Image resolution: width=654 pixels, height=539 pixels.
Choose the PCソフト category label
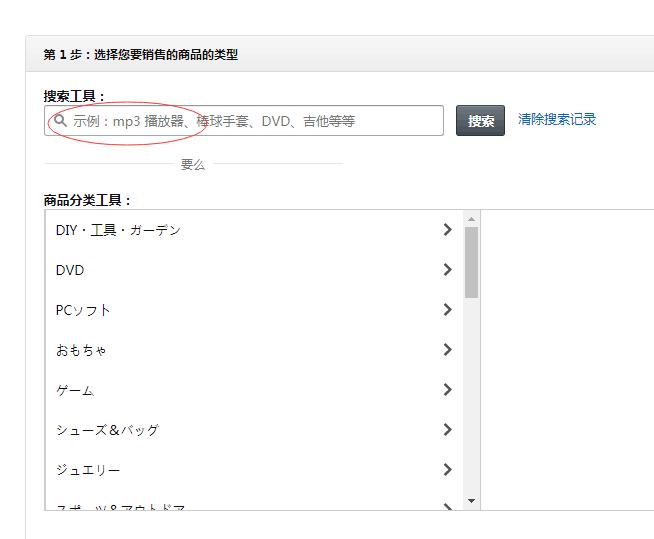click(83, 310)
